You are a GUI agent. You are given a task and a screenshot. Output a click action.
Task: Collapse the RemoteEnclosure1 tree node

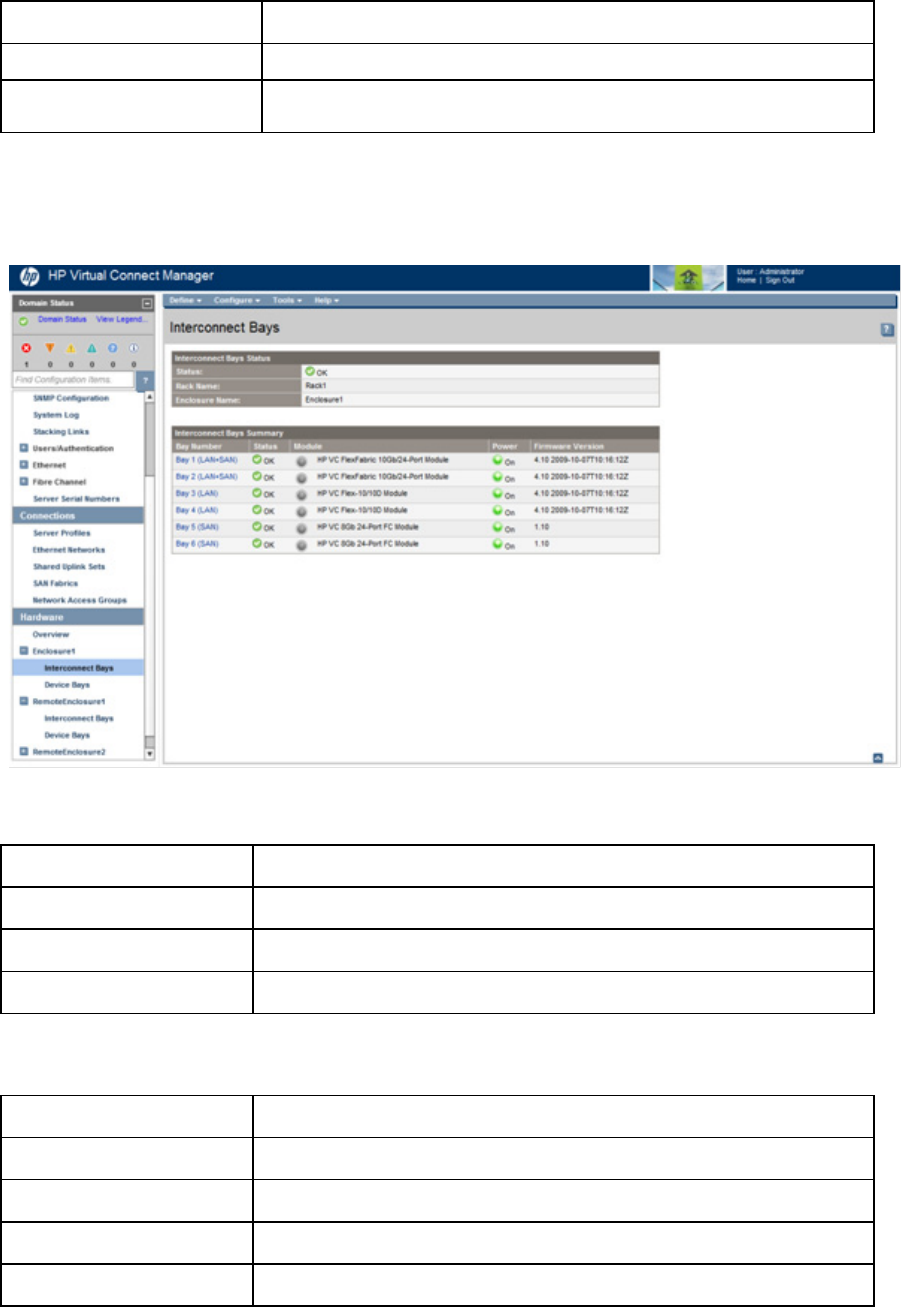click(x=23, y=702)
